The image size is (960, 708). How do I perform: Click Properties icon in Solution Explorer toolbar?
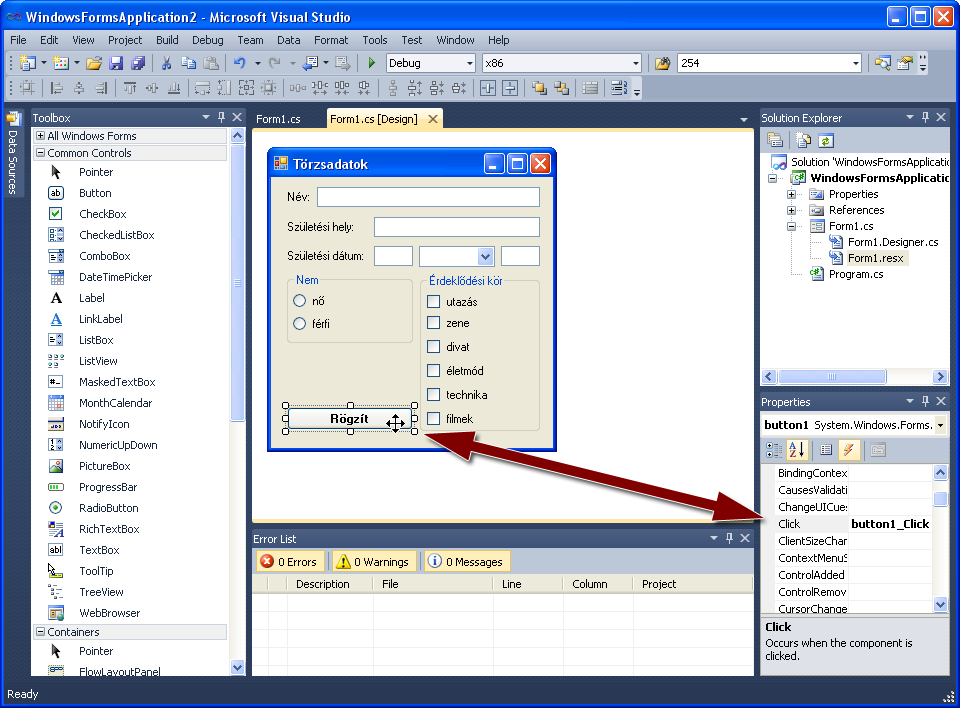[775, 141]
